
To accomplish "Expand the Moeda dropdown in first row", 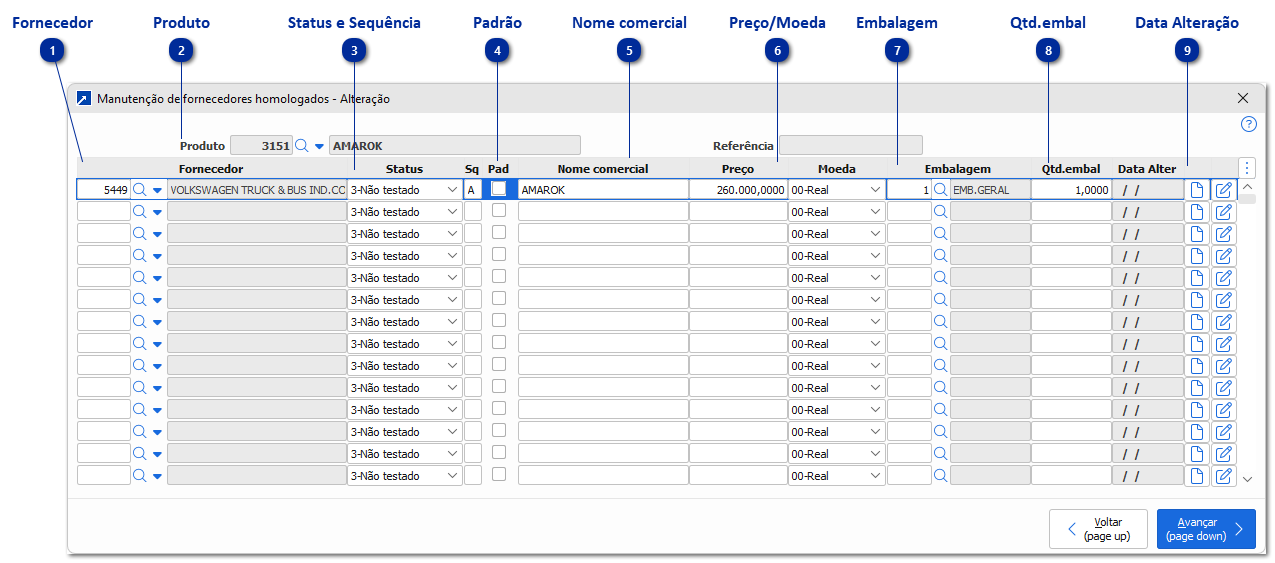I will coord(836,189).
